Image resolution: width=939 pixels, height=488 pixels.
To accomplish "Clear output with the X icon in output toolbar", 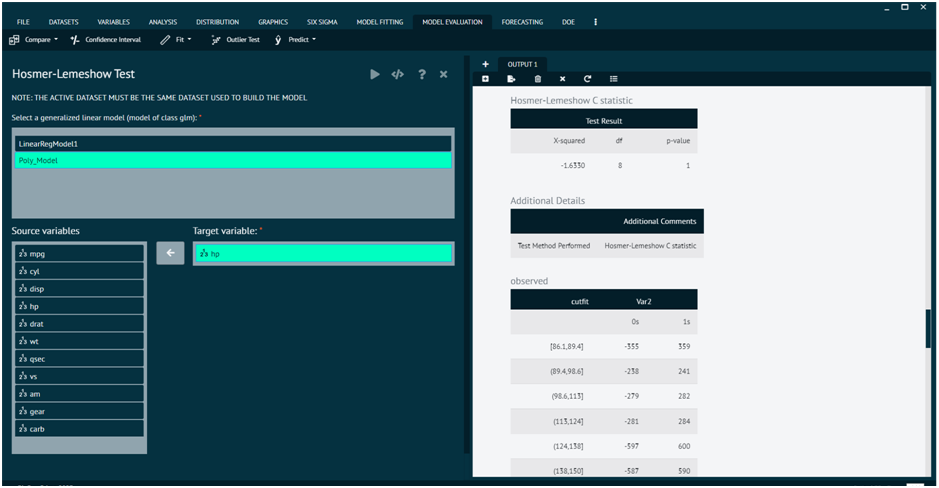I will (562, 79).
